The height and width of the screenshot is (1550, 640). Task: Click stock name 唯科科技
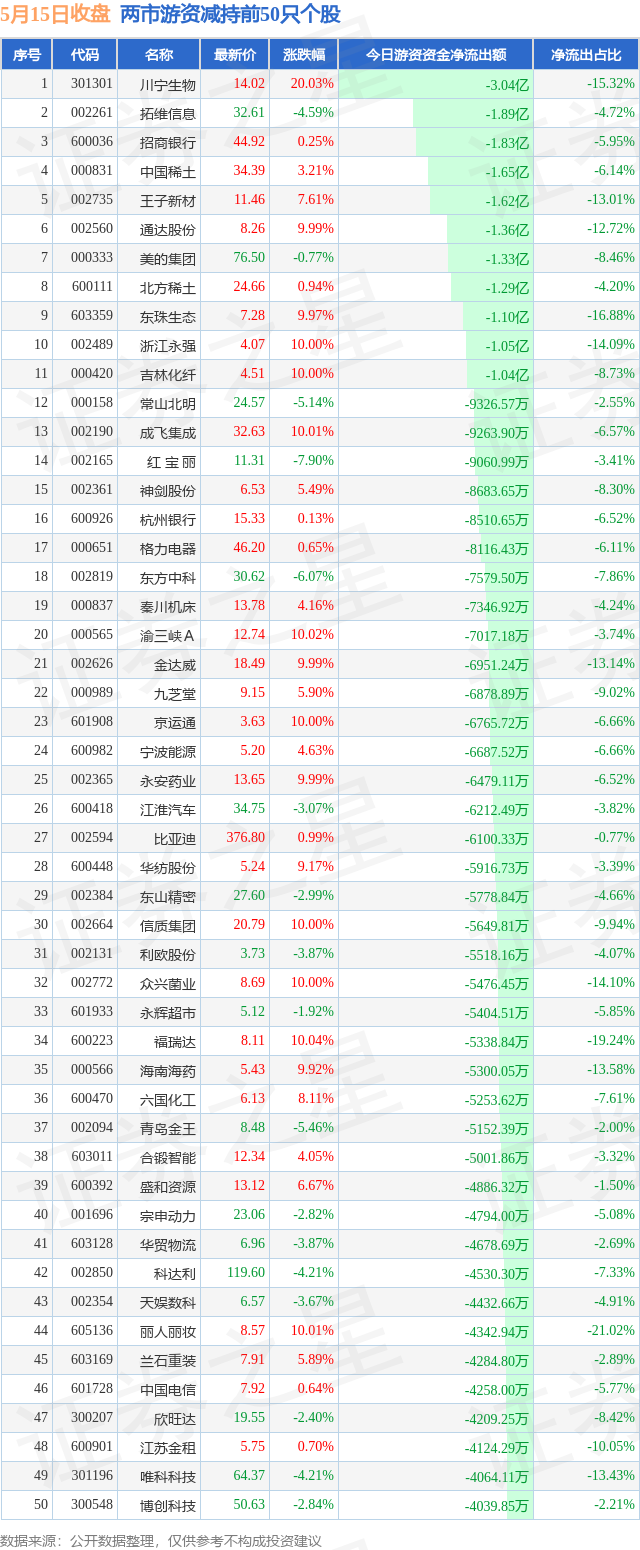(x=168, y=1476)
